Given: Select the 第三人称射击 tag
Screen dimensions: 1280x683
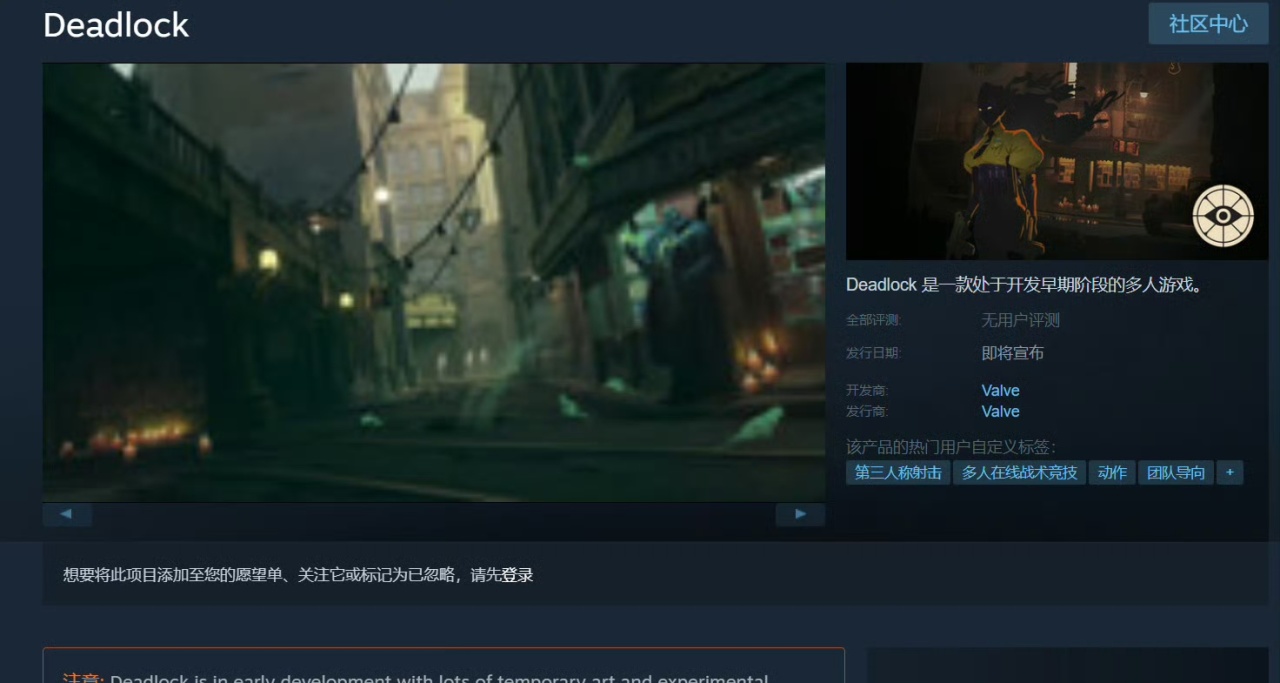Looking at the screenshot, I should click(898, 473).
